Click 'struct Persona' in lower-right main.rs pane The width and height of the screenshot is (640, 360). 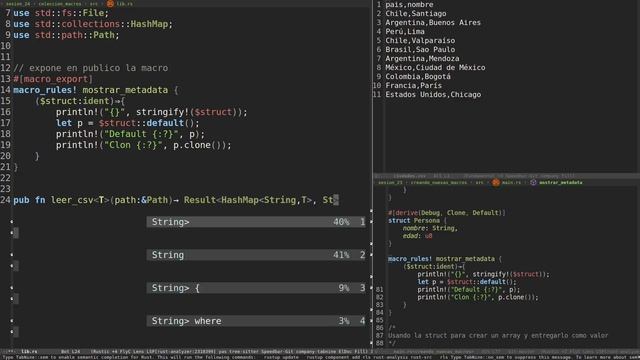tap(414, 220)
